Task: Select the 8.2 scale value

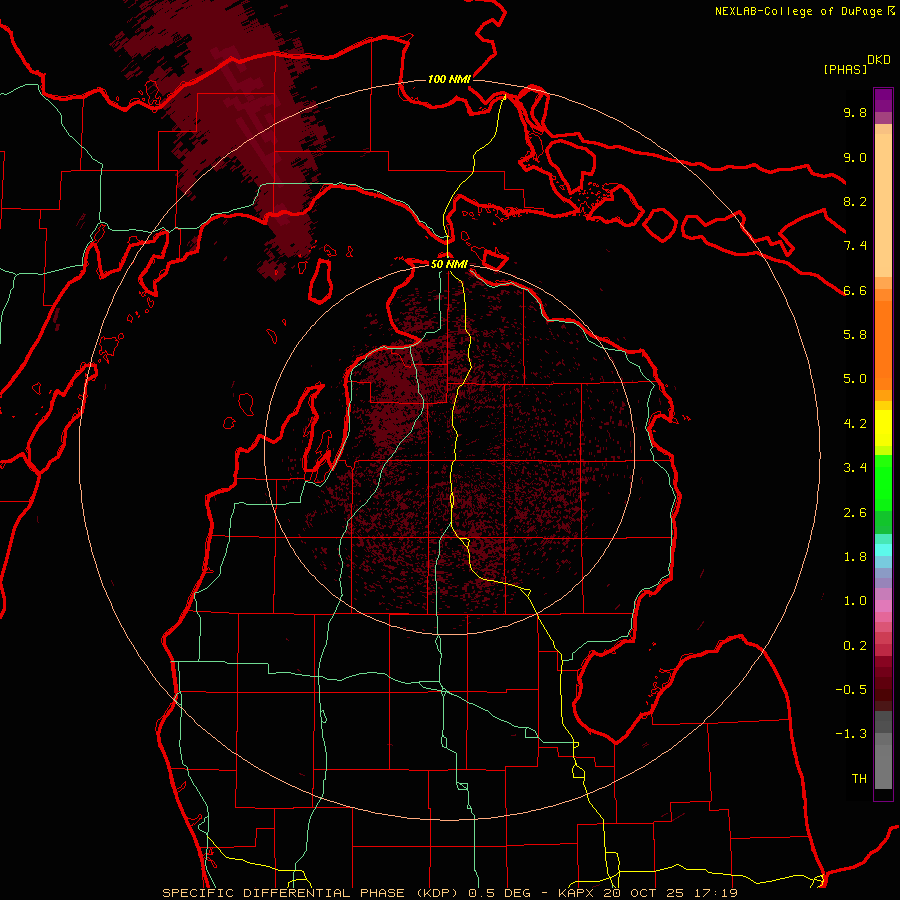Action: 855,201
